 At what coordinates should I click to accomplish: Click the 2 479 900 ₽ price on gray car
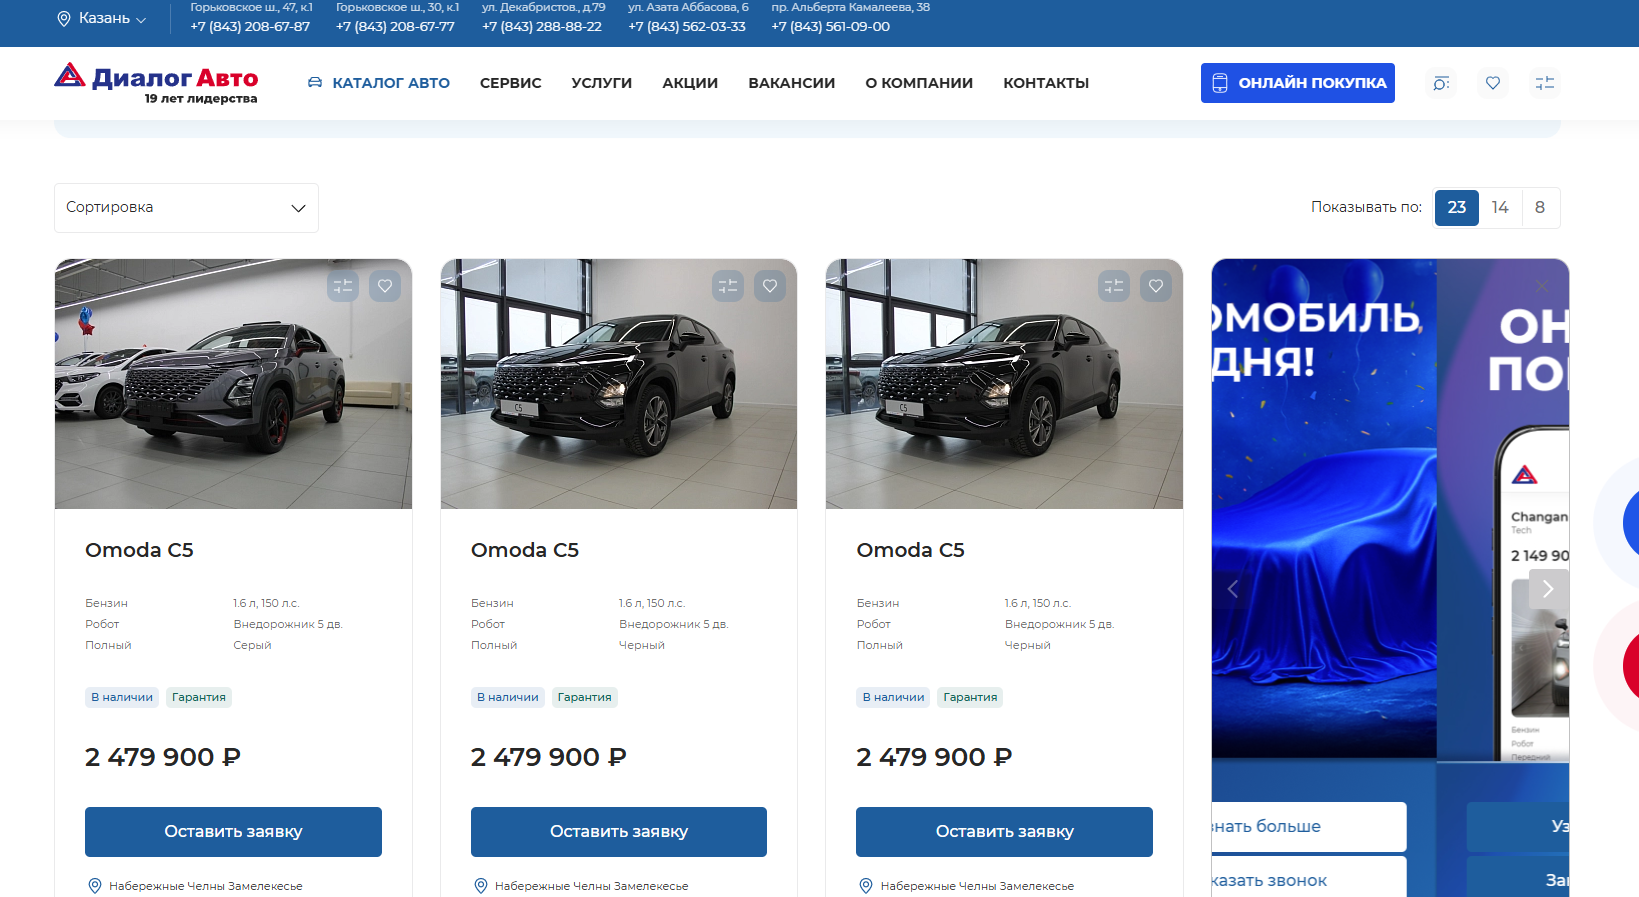163,757
